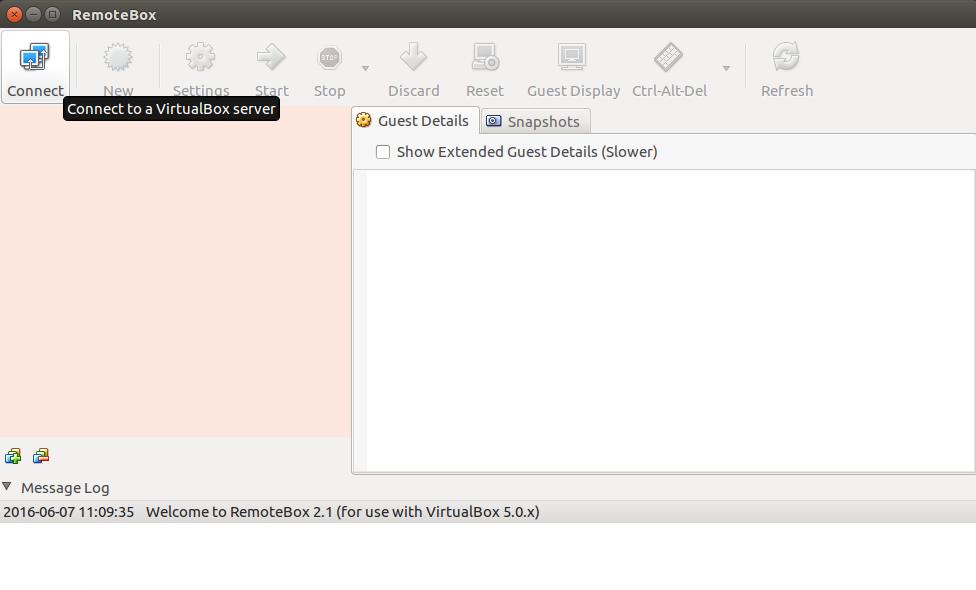
Task: Minimize the RemoteBox window
Action: 34,14
